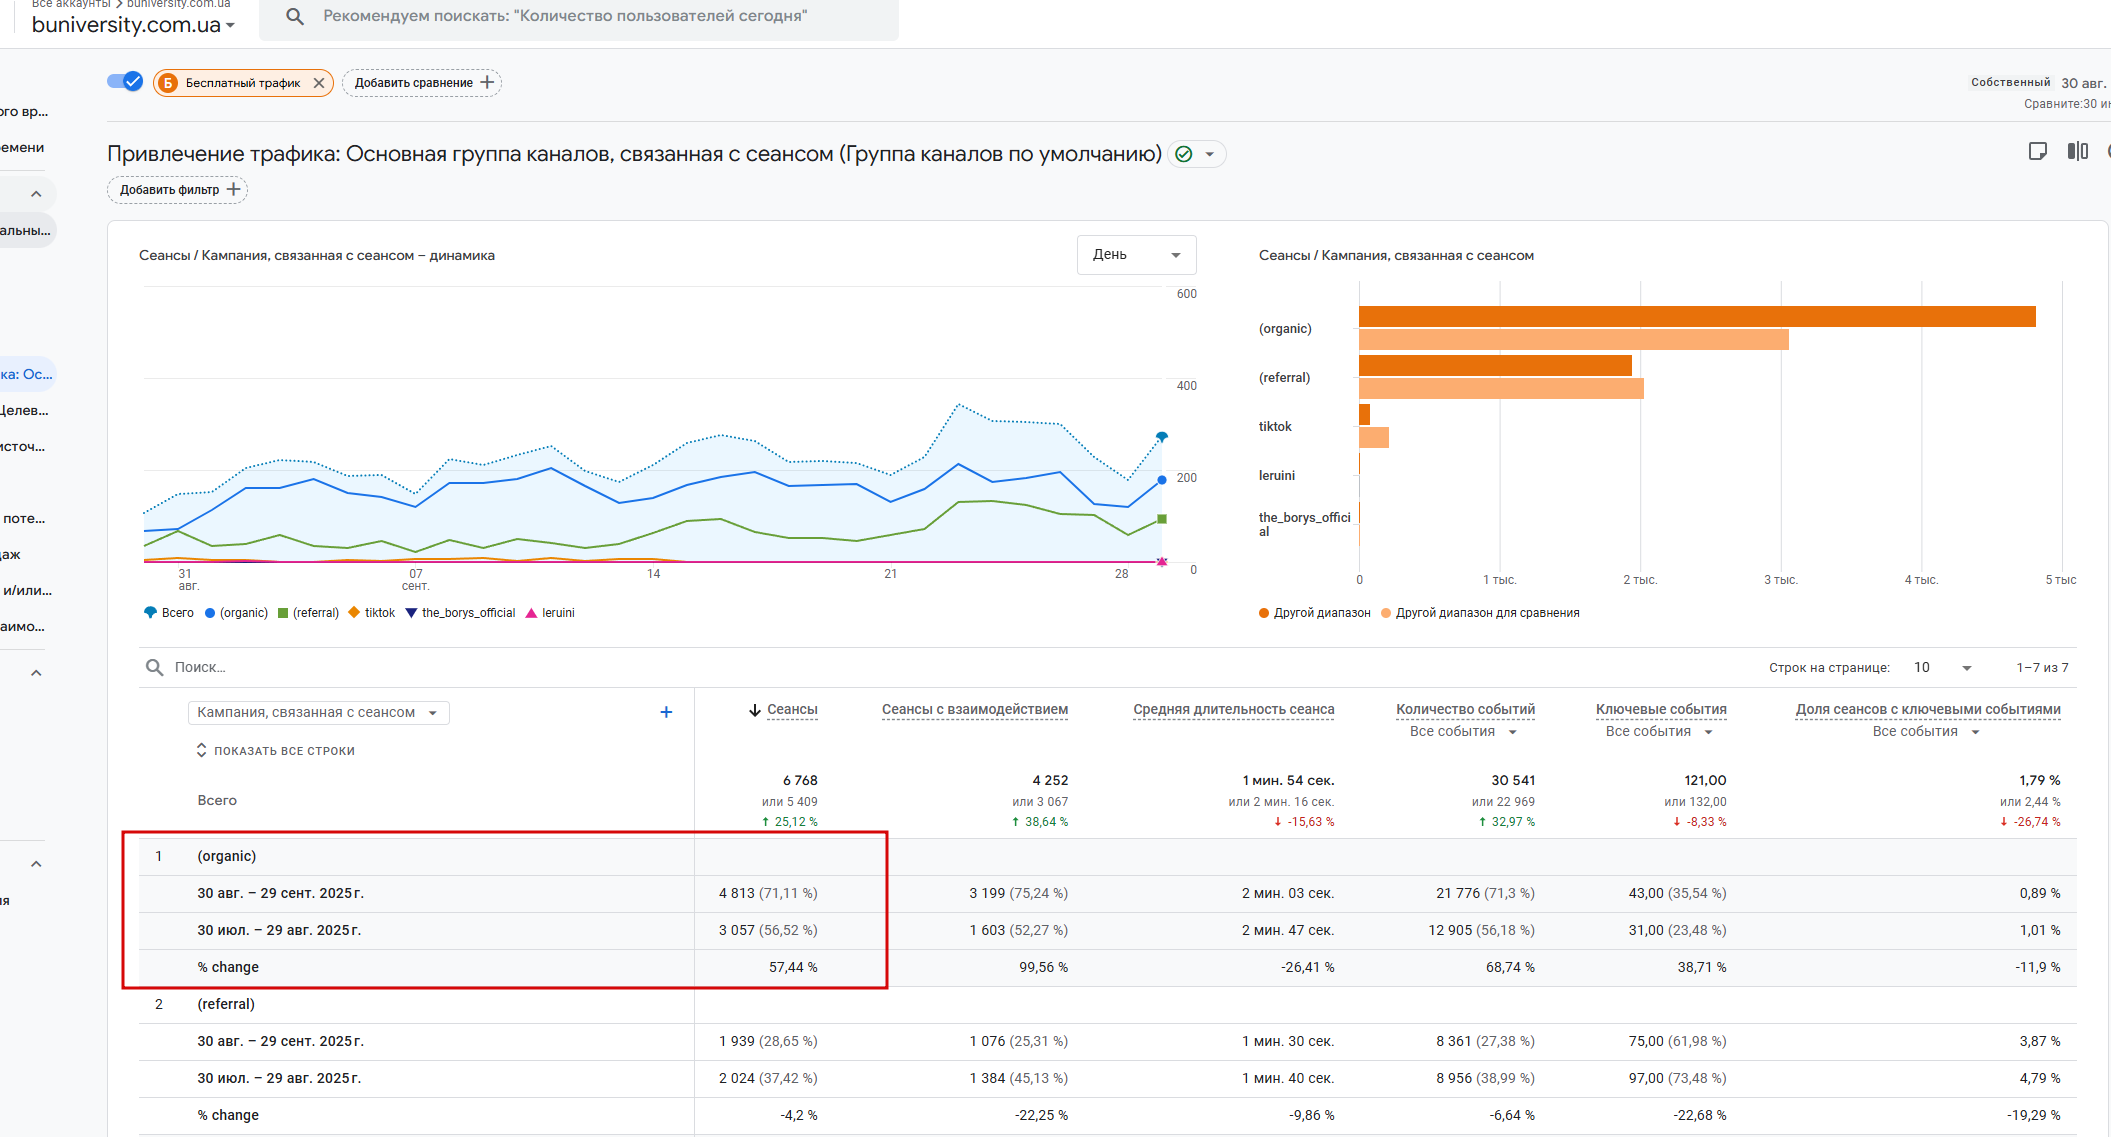Click the search magnifier icon in top bar
Viewport: 2111px width, 1137px height.
point(295,16)
